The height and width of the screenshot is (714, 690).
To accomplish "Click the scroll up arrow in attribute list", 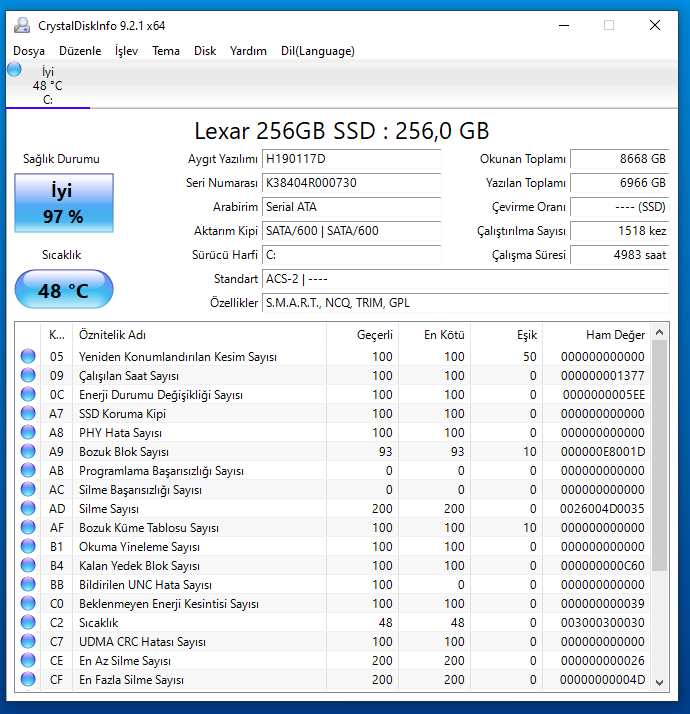I will point(660,333).
